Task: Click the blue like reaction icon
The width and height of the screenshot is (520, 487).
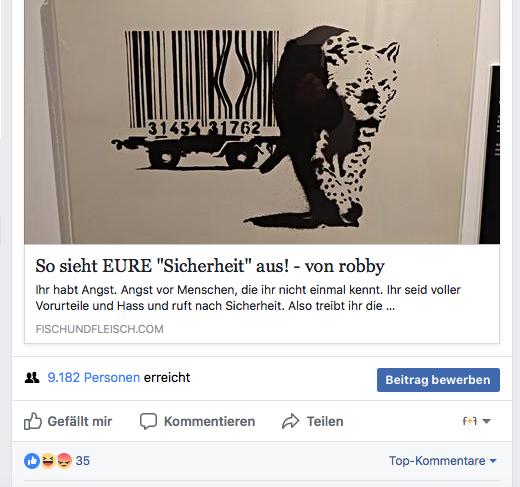Action: pyautogui.click(x=32, y=461)
